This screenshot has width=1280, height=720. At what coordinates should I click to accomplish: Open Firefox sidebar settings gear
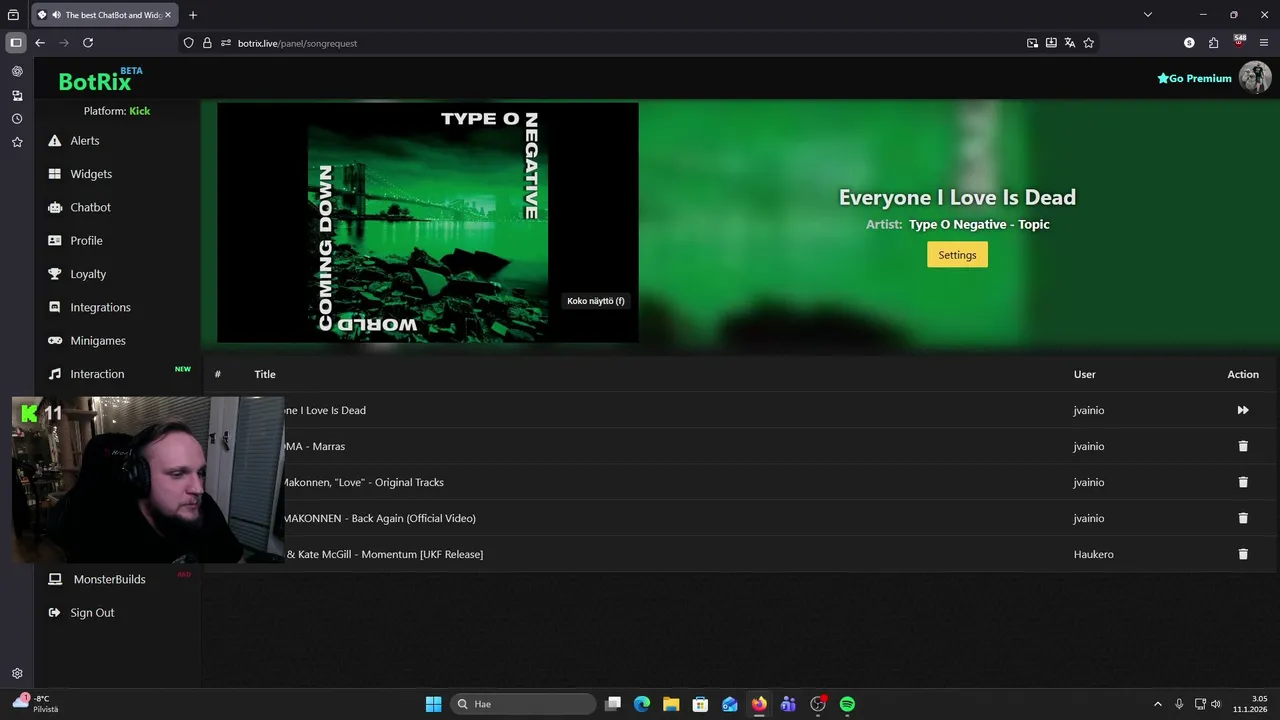[17, 674]
